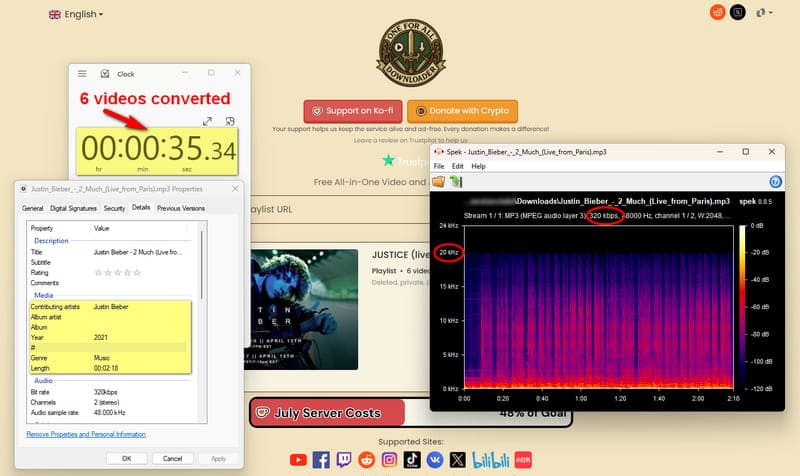
Task: Click the keep-on-top icon in the Clock window
Action: click(x=230, y=121)
